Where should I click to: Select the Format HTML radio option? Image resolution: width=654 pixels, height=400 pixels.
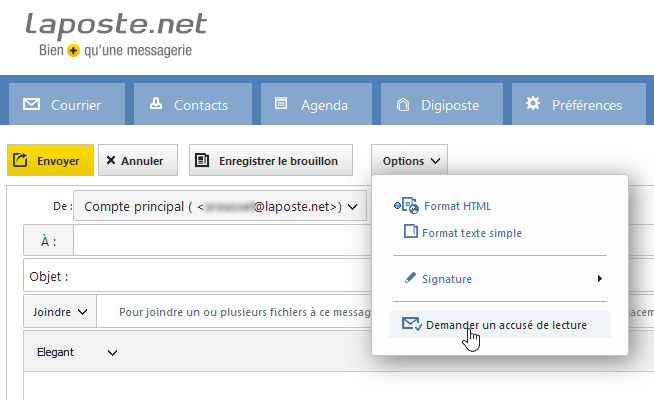pyautogui.click(x=443, y=206)
